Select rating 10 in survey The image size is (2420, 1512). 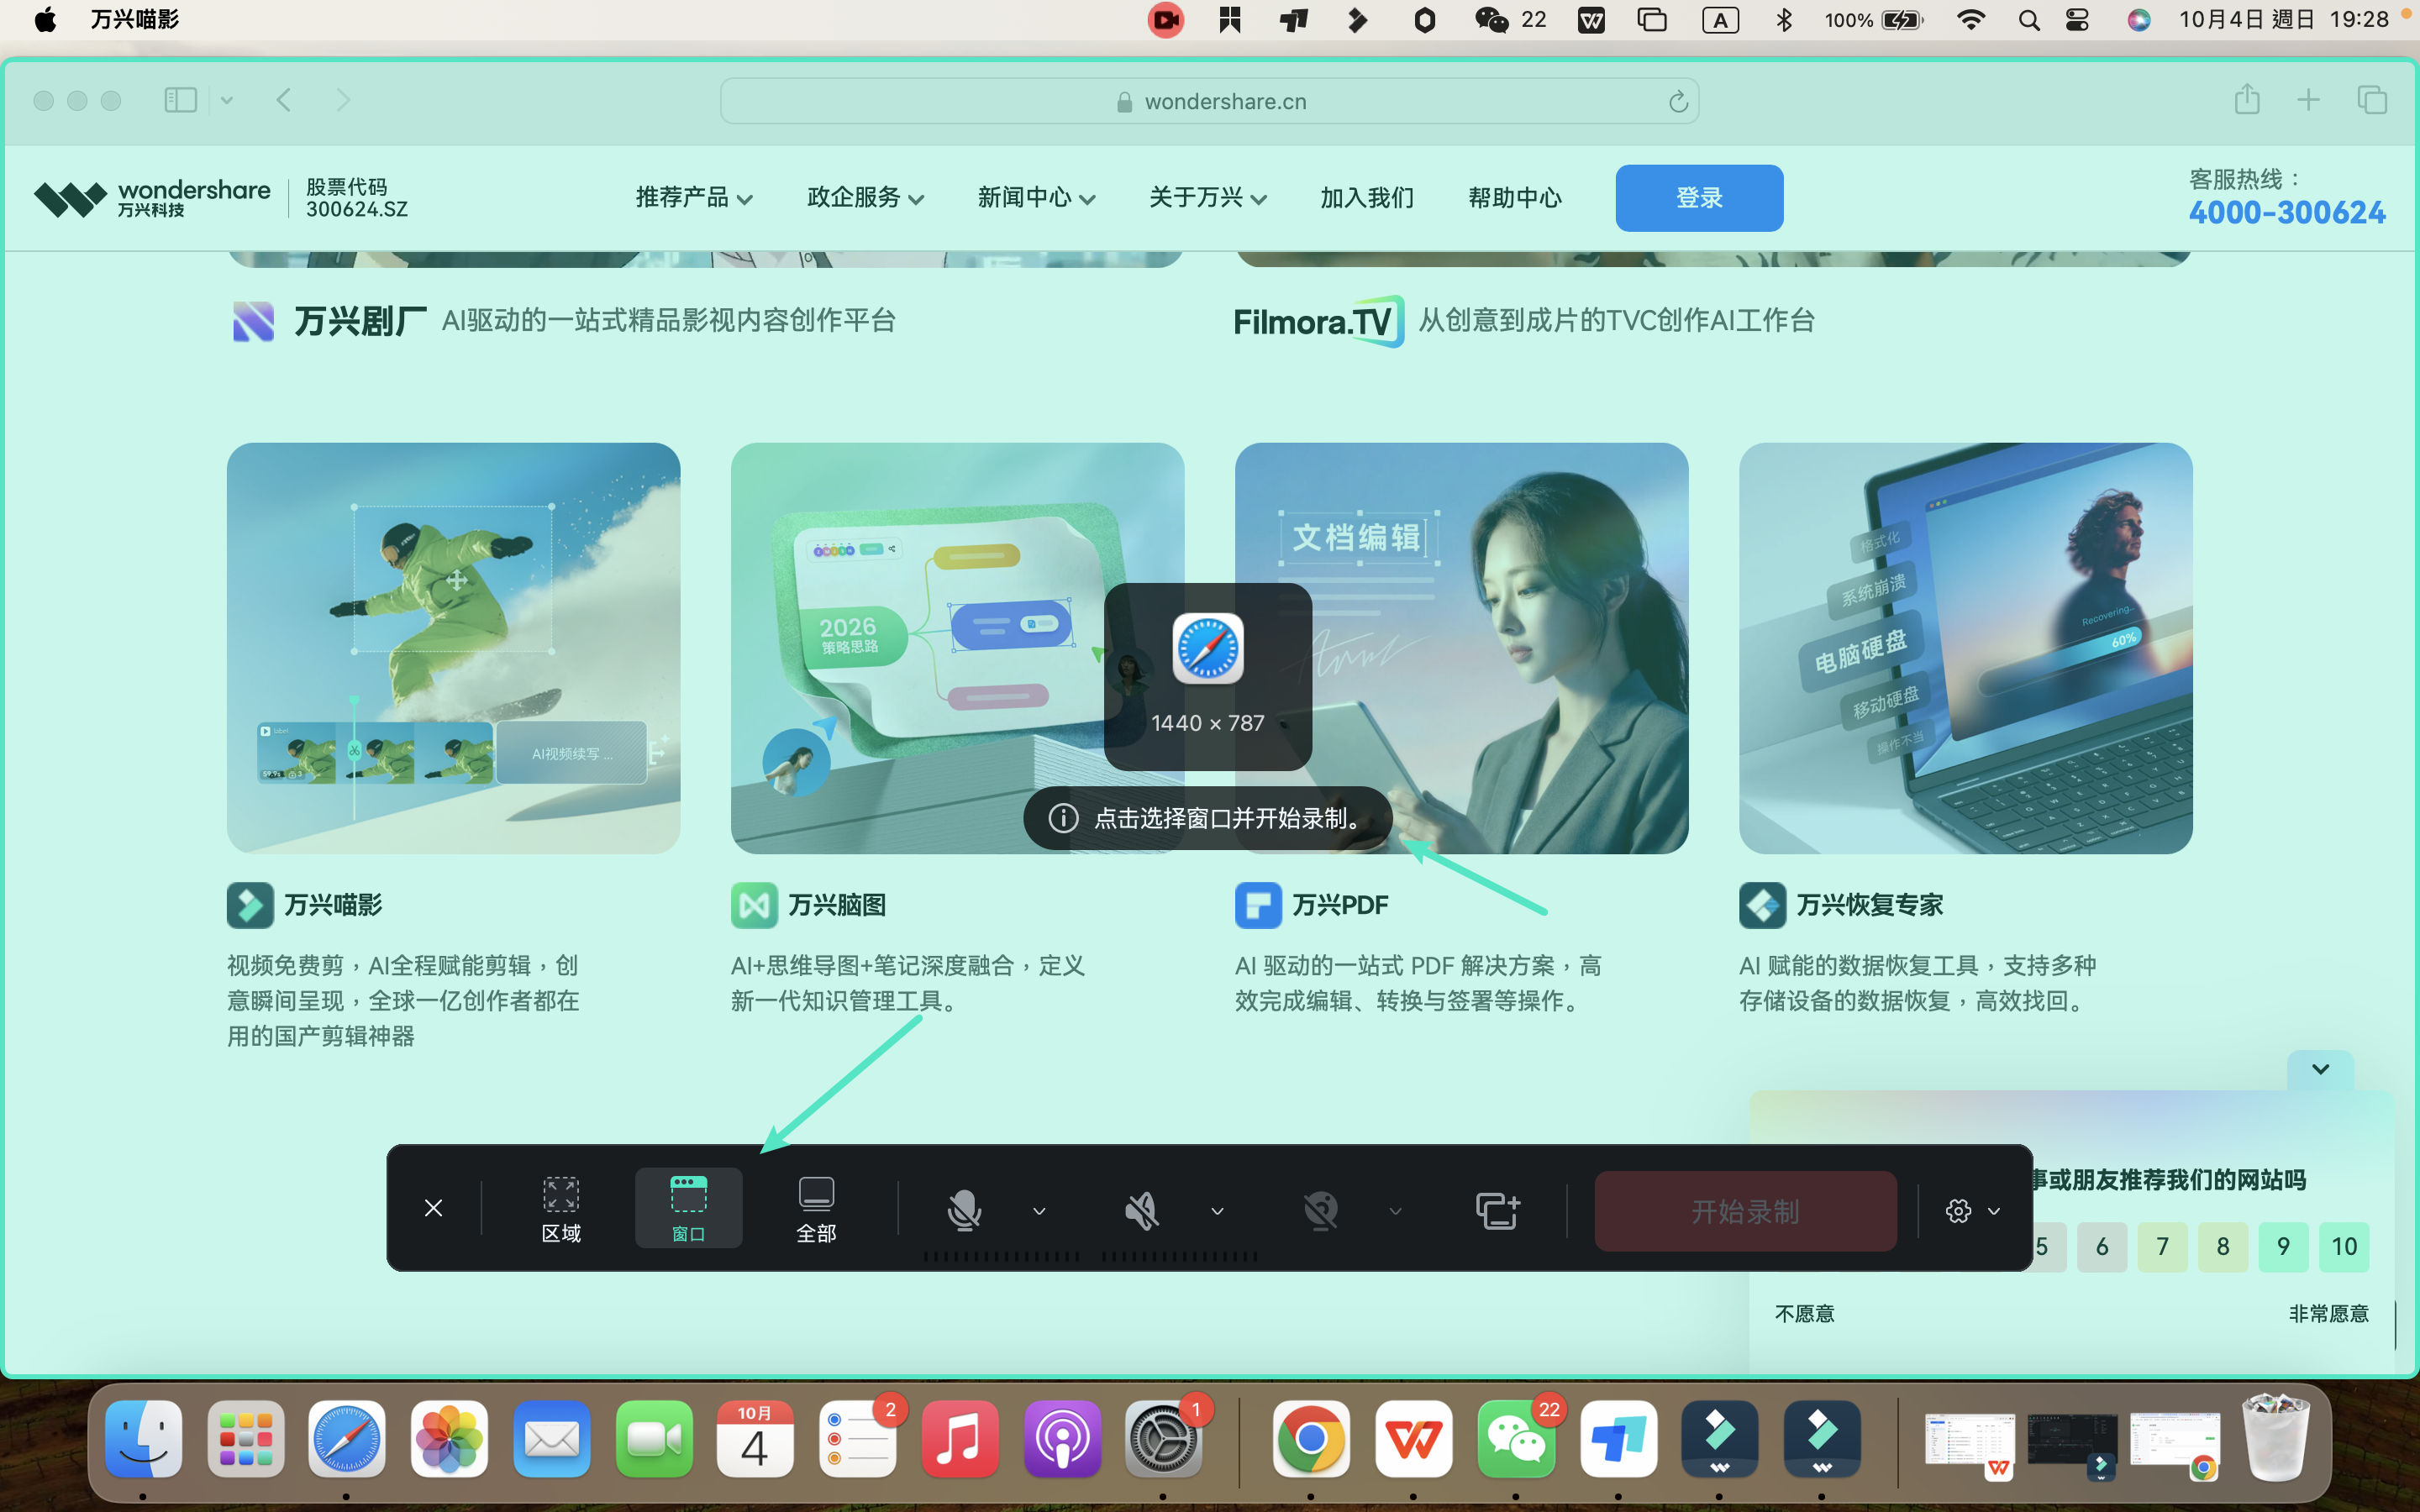pyautogui.click(x=2344, y=1246)
